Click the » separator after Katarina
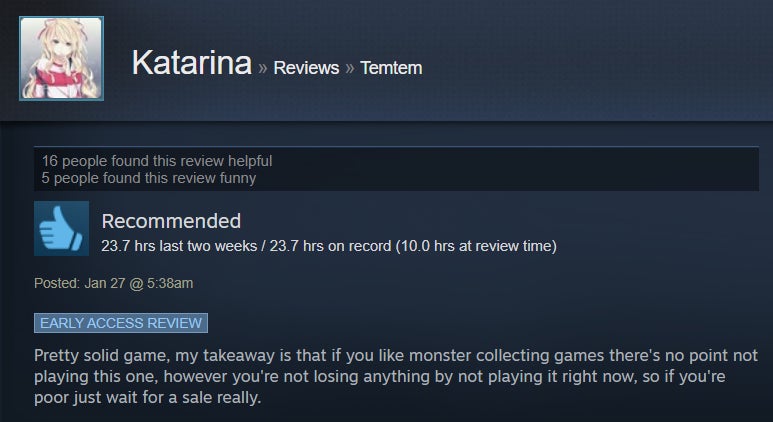Viewport: 773px width, 422px height. click(x=263, y=68)
